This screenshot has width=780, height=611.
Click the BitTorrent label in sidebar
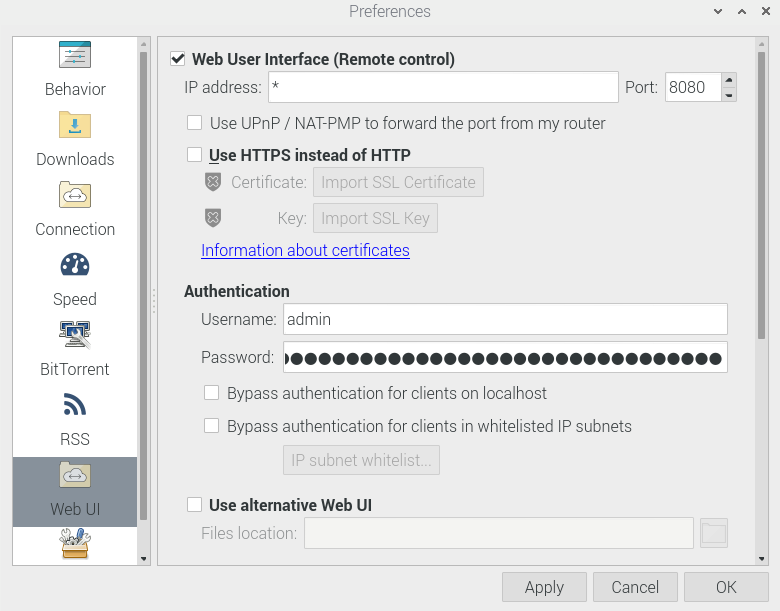(75, 369)
